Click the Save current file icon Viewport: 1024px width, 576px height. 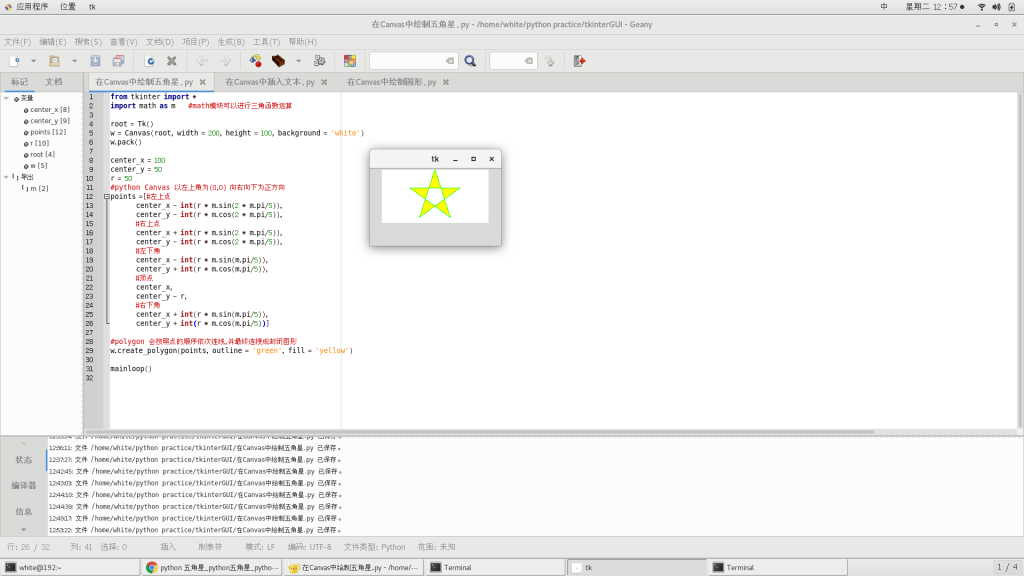pyautogui.click(x=95, y=61)
